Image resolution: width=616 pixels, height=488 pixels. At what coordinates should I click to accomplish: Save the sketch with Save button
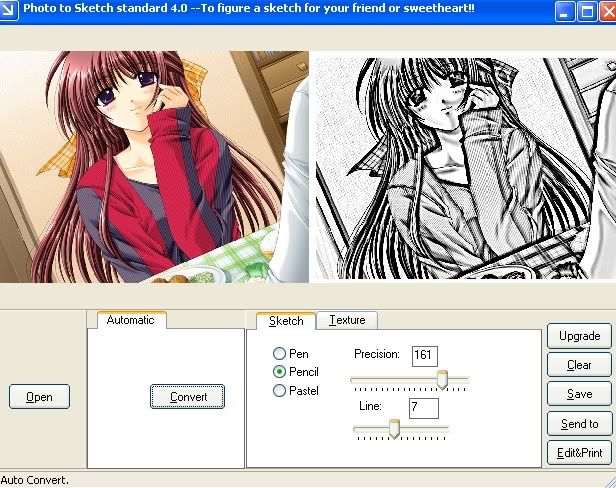coord(579,394)
